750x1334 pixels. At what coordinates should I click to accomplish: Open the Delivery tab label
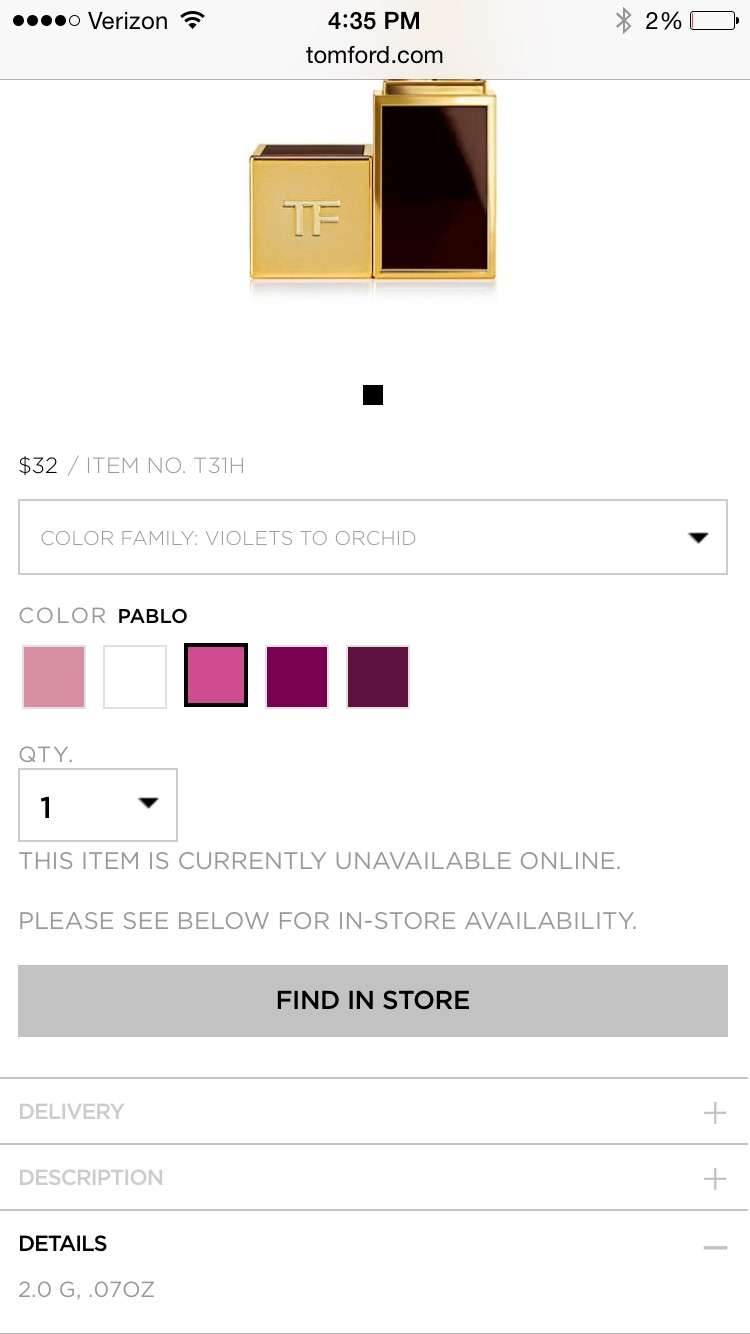pos(71,1112)
